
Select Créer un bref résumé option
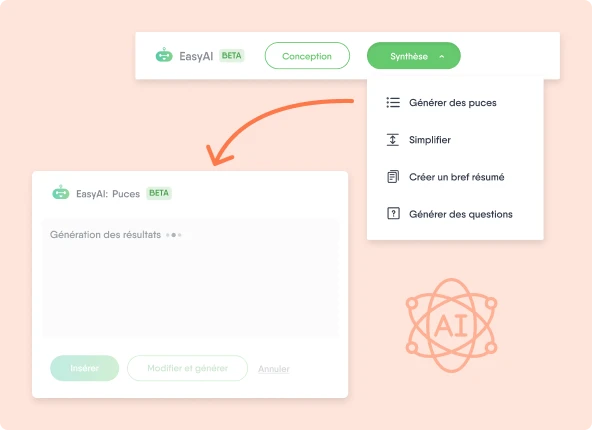tap(455, 177)
